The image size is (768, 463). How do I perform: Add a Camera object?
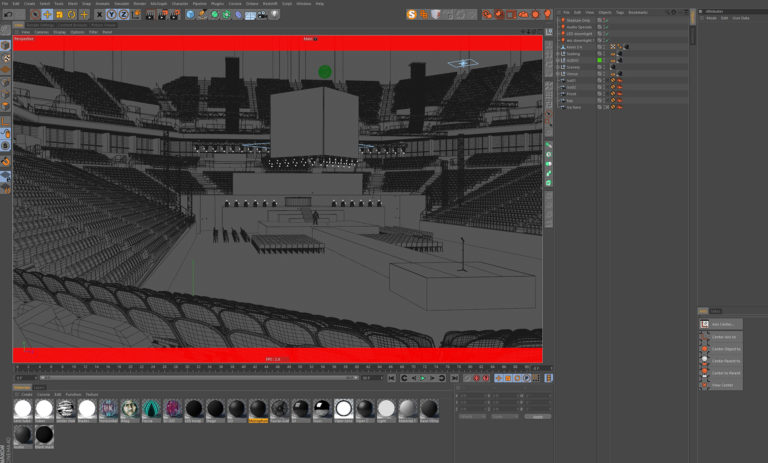coord(263,15)
